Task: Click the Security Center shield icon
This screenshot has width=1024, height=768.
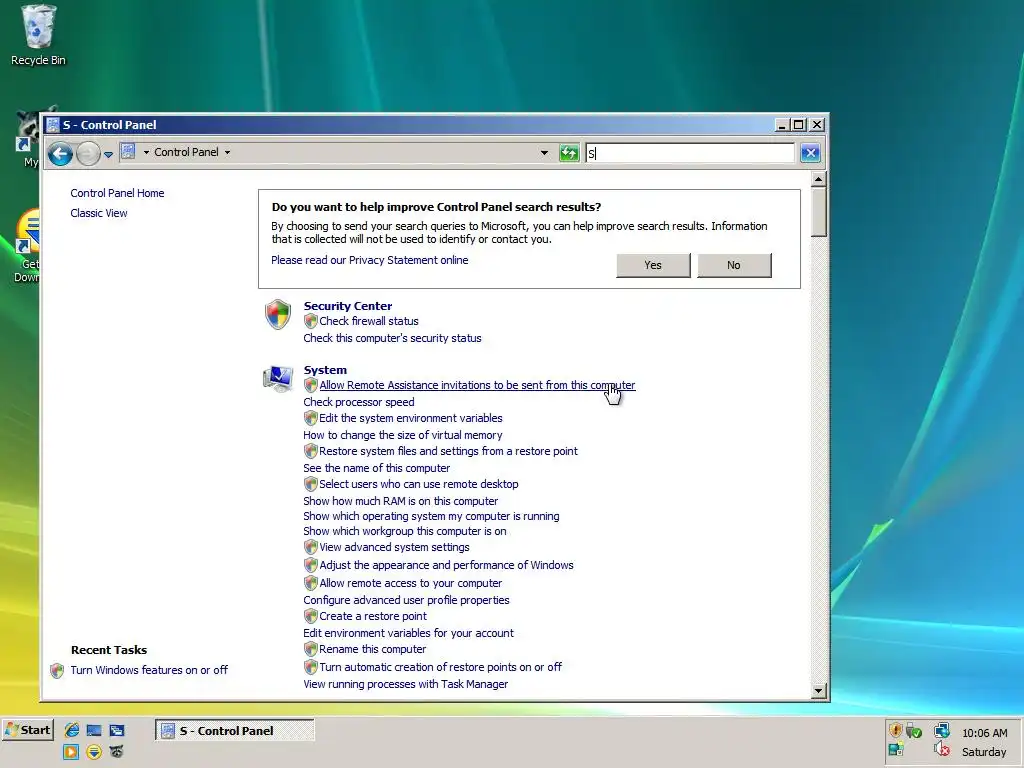Action: point(278,314)
